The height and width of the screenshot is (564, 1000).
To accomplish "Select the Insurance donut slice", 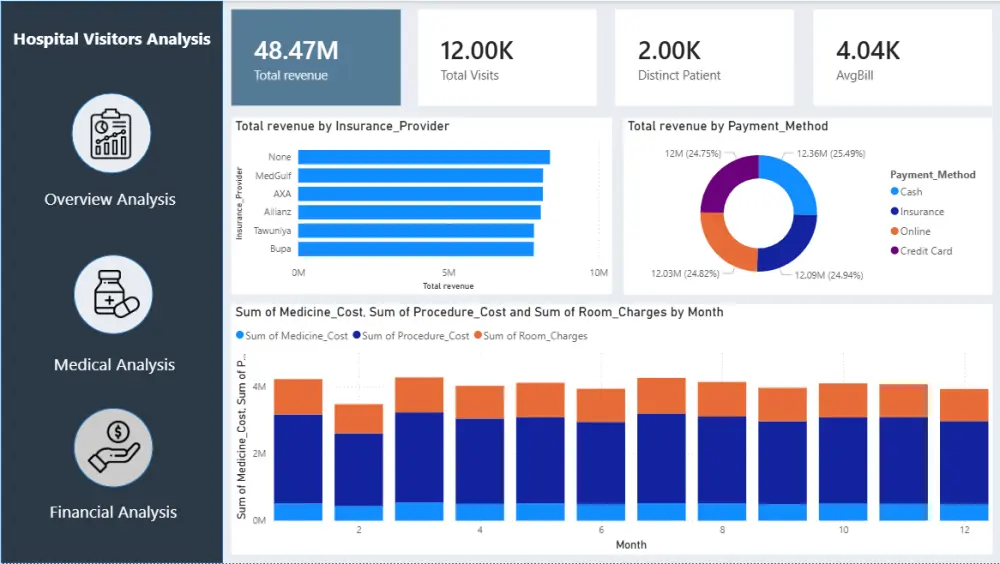I will 793,248.
